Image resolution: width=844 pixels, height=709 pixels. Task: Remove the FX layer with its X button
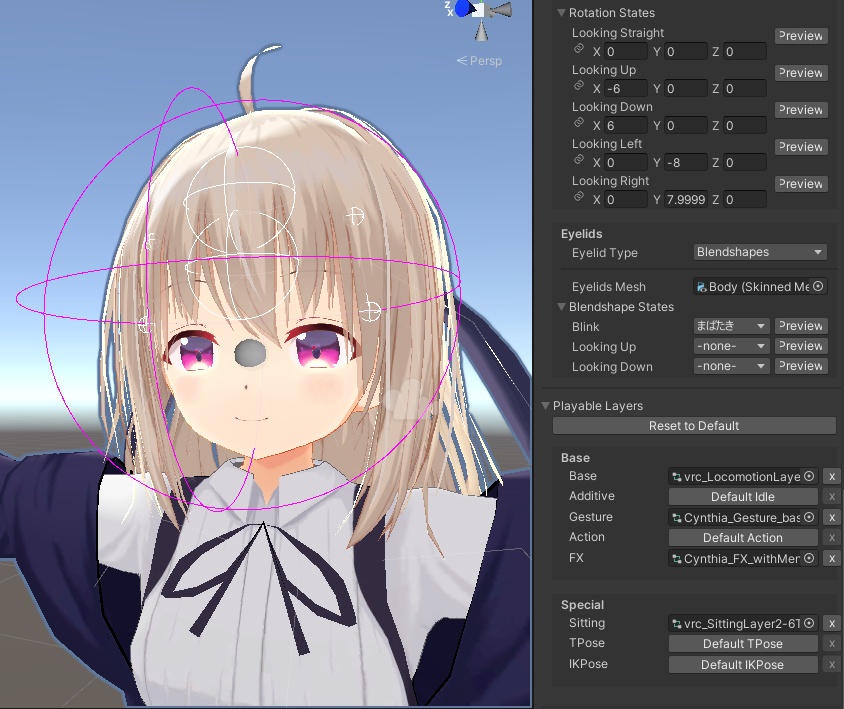(831, 558)
